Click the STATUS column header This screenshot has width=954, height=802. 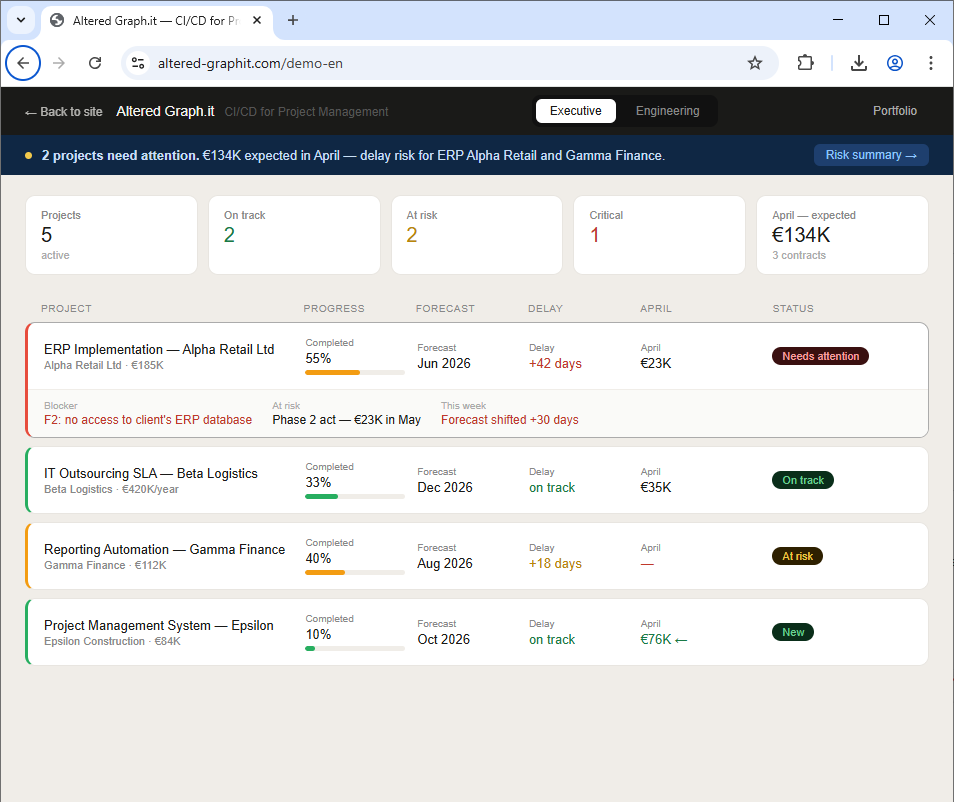(793, 309)
